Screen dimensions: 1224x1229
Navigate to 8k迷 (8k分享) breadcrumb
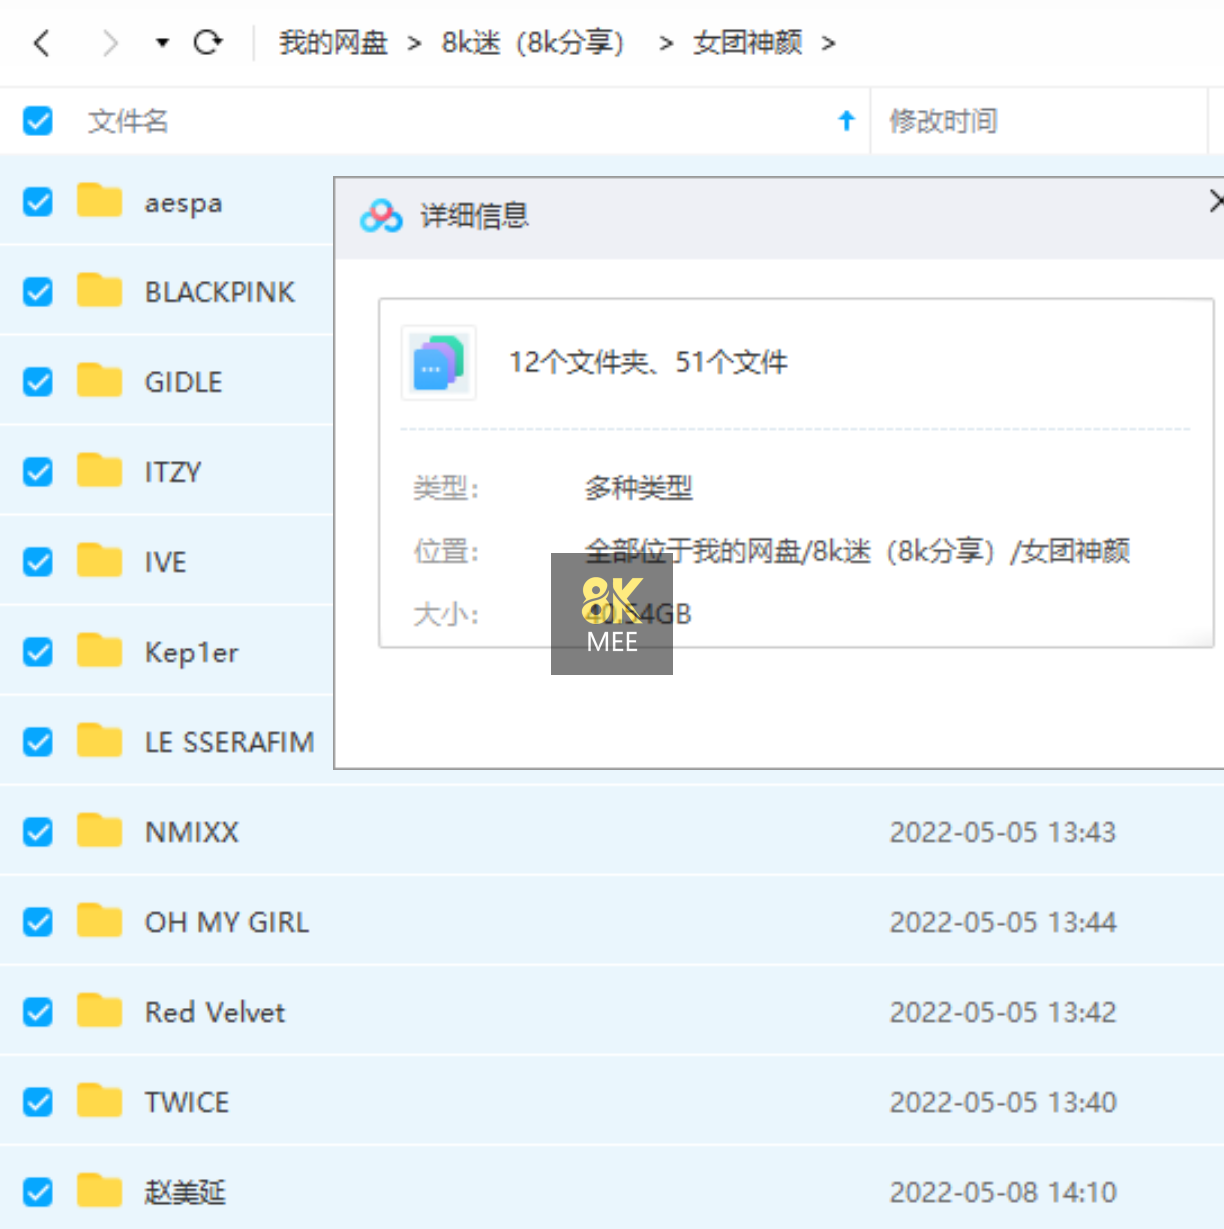(533, 43)
